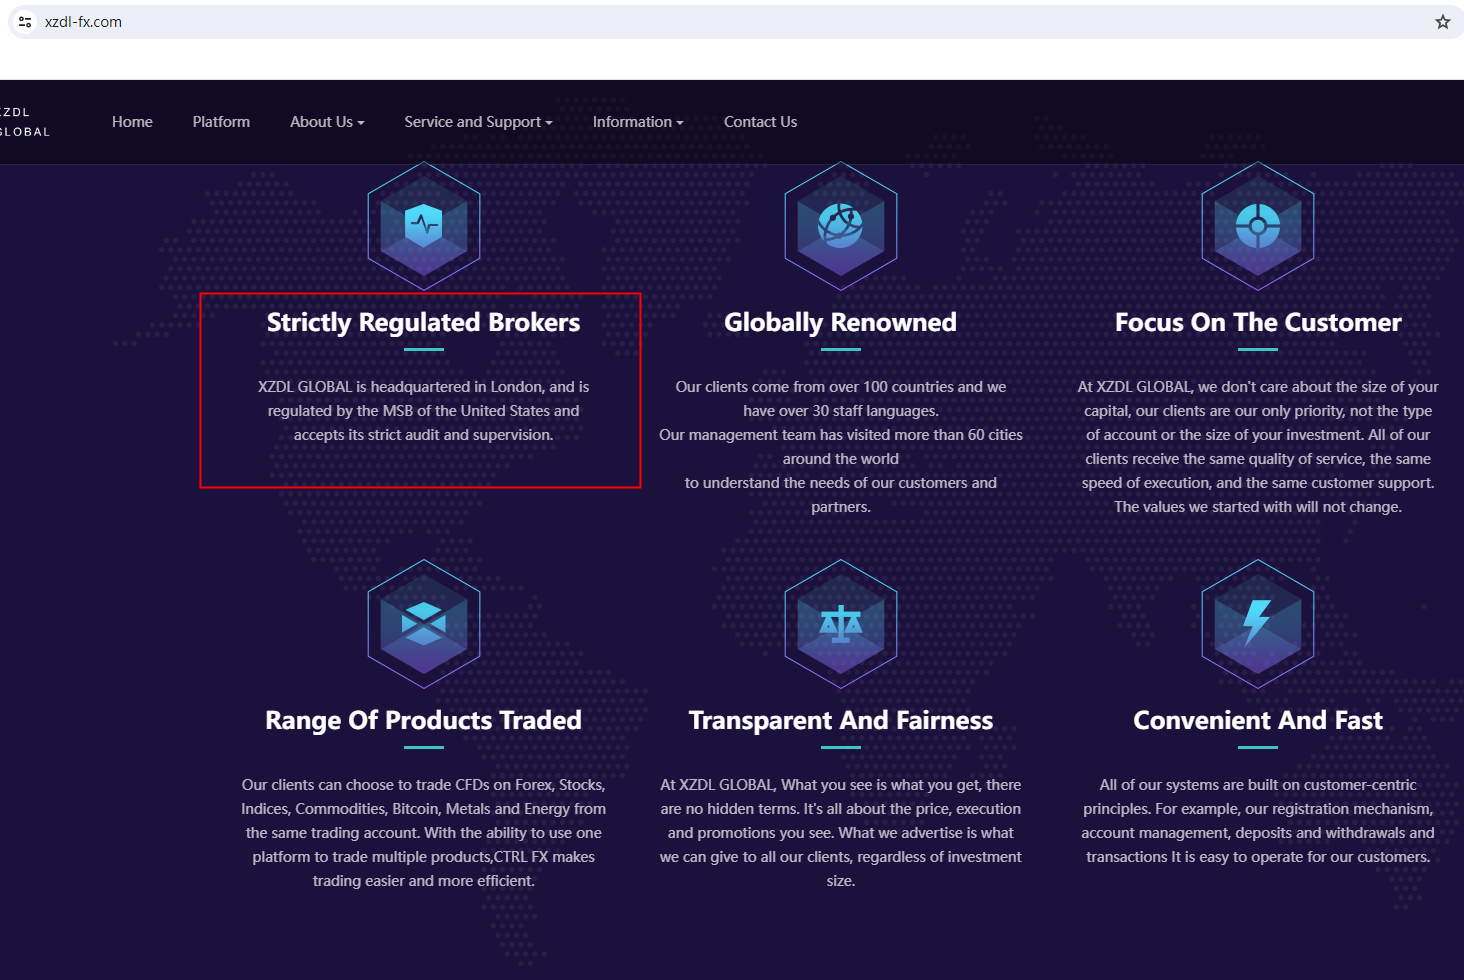
Task: Click the XZDL GLOBAL logo in the navbar
Action: pos(24,122)
